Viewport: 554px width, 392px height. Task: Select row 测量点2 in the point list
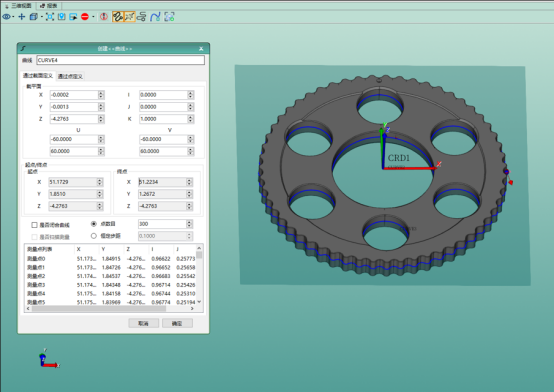(x=111, y=276)
